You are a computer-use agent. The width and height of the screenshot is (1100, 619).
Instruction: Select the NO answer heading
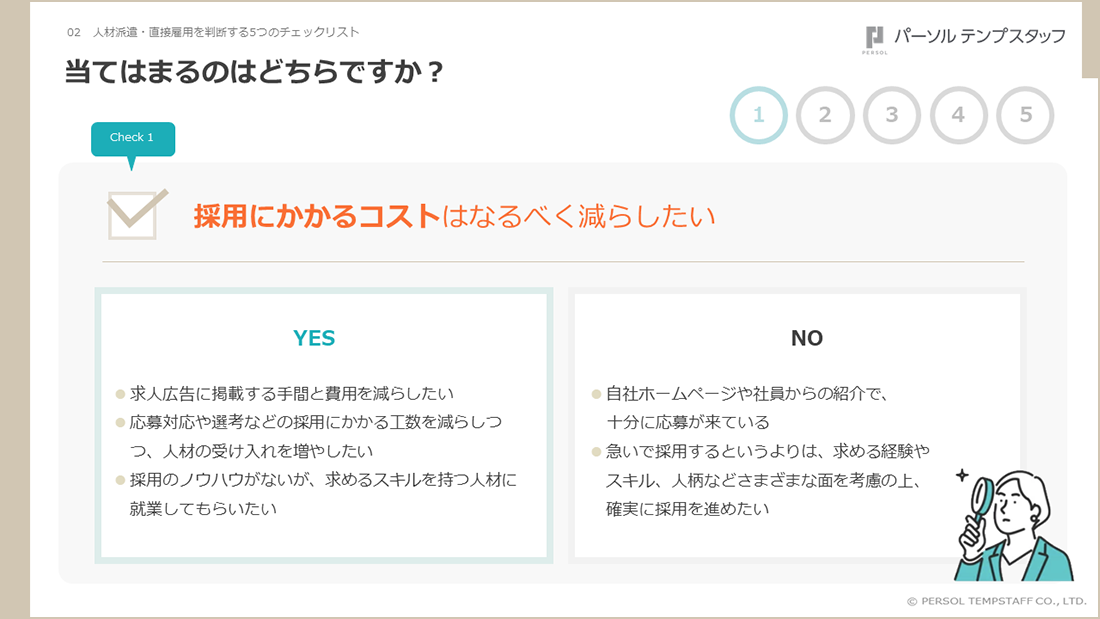pos(807,338)
